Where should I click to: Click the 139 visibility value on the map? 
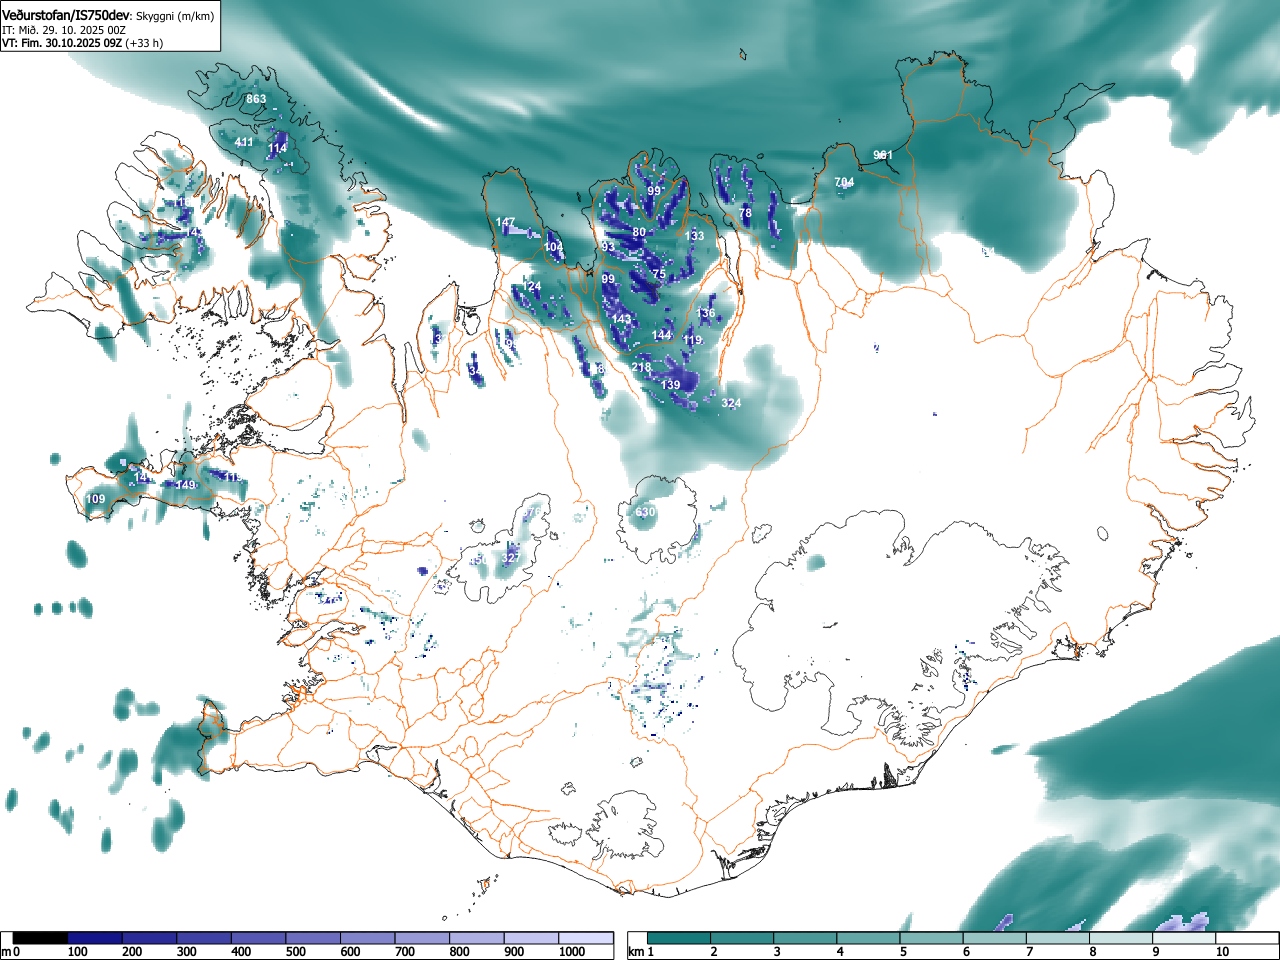670,385
